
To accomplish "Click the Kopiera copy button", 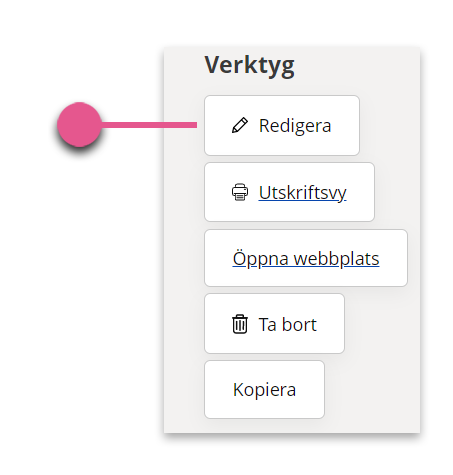I will tap(264, 389).
